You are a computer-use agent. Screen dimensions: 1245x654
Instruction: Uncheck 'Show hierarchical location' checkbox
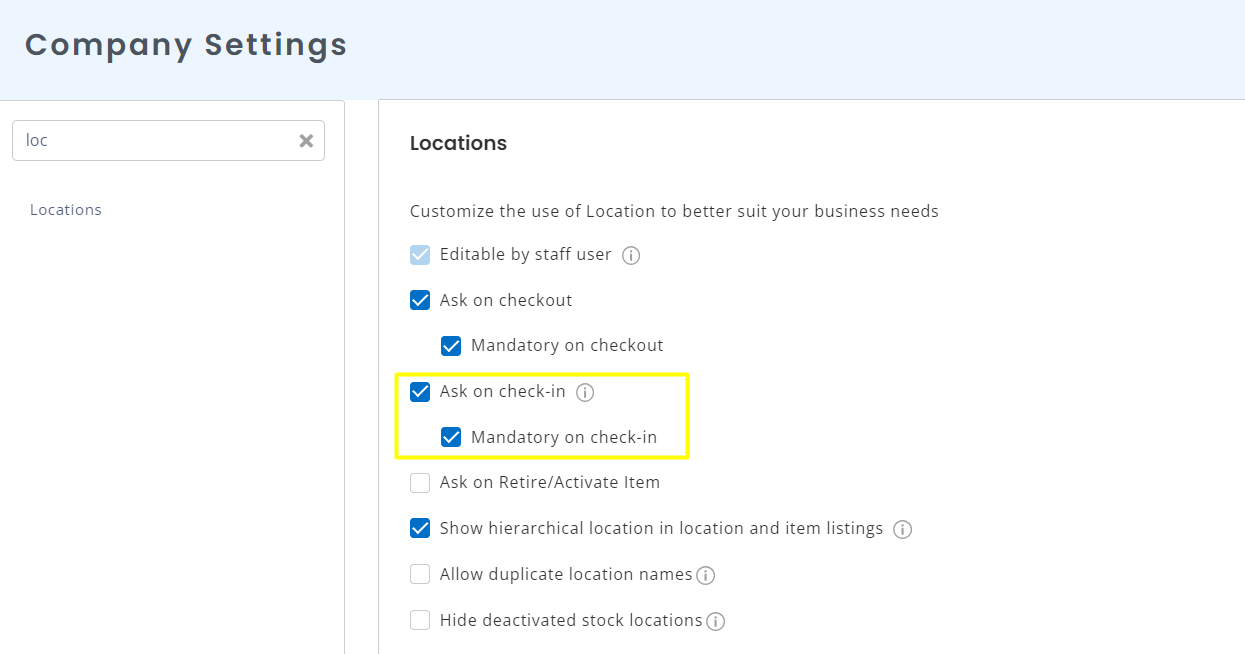[x=420, y=528]
